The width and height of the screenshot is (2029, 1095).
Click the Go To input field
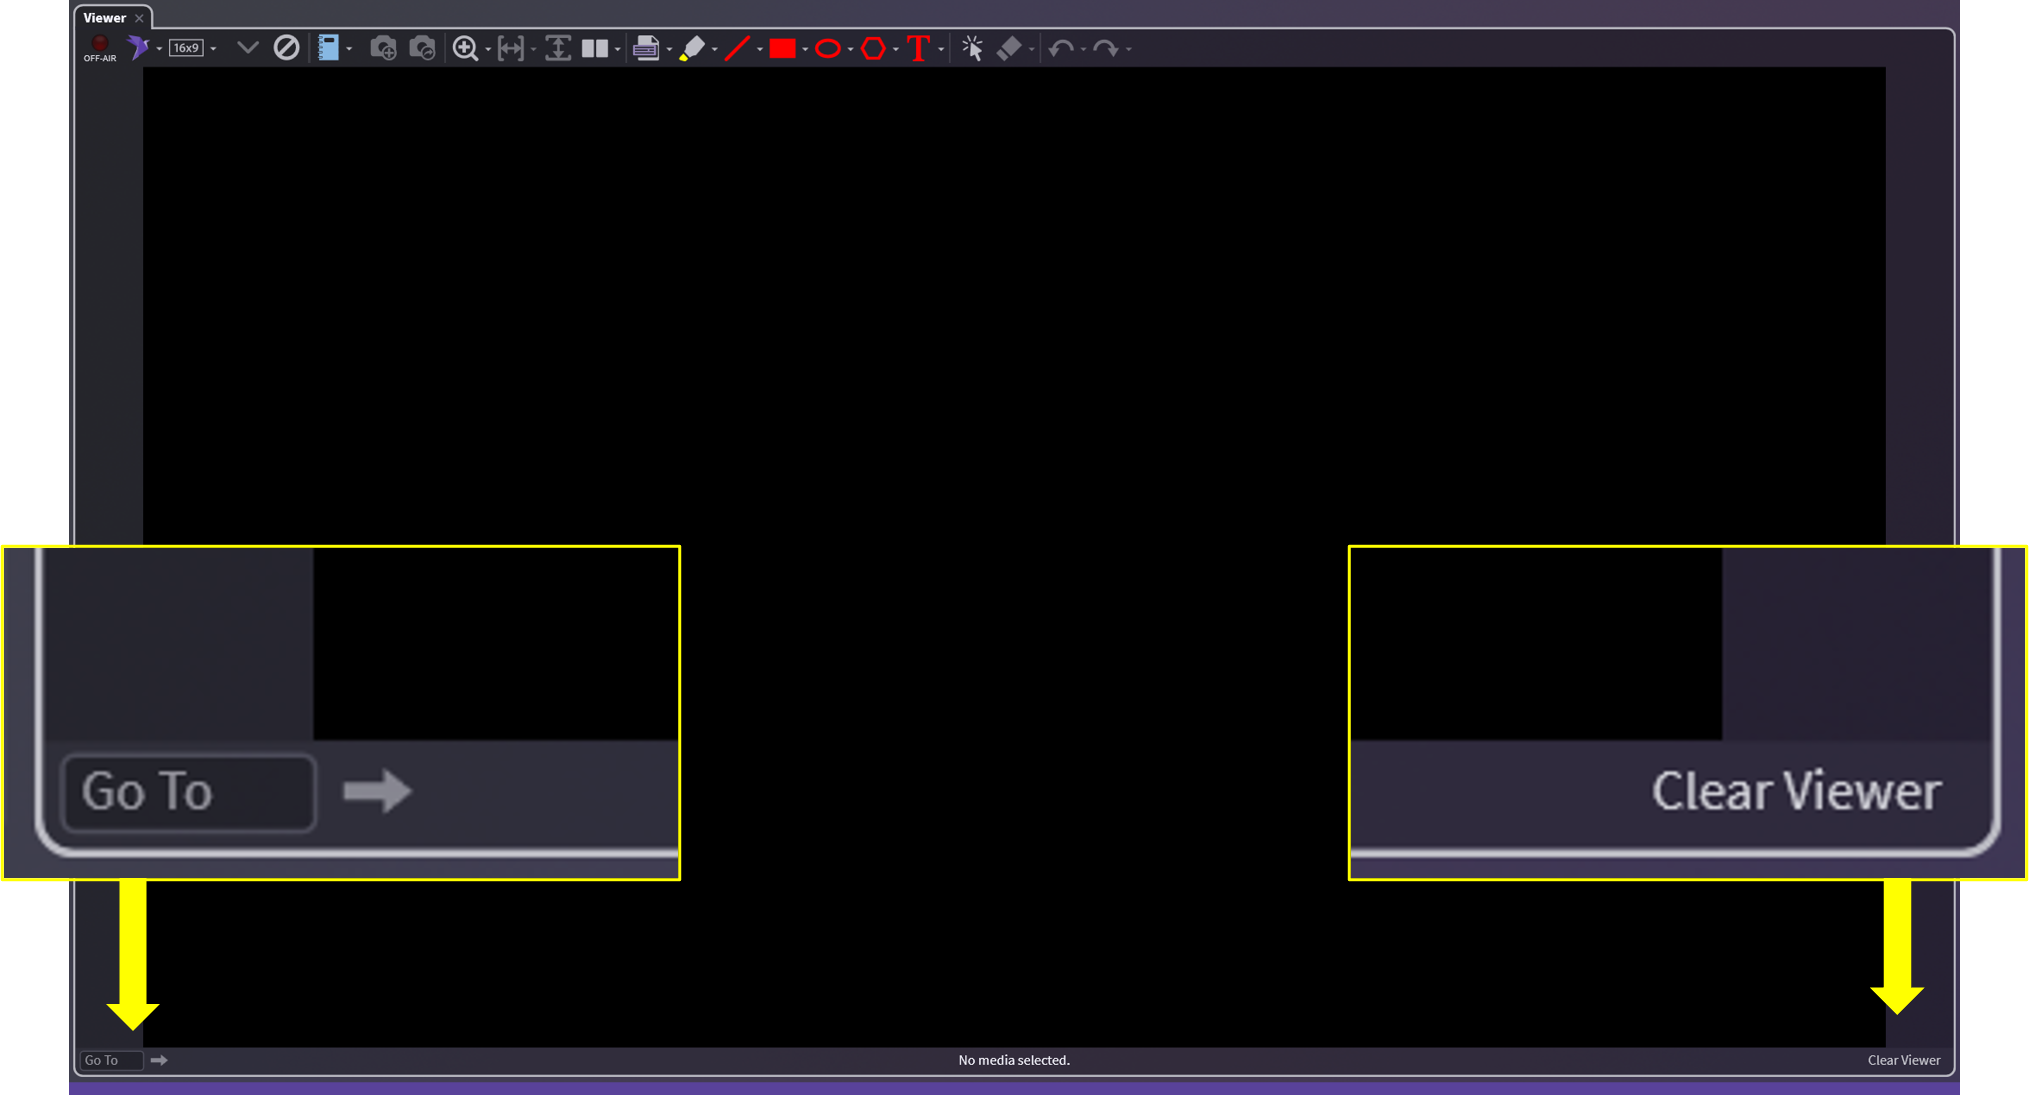[x=110, y=1060]
